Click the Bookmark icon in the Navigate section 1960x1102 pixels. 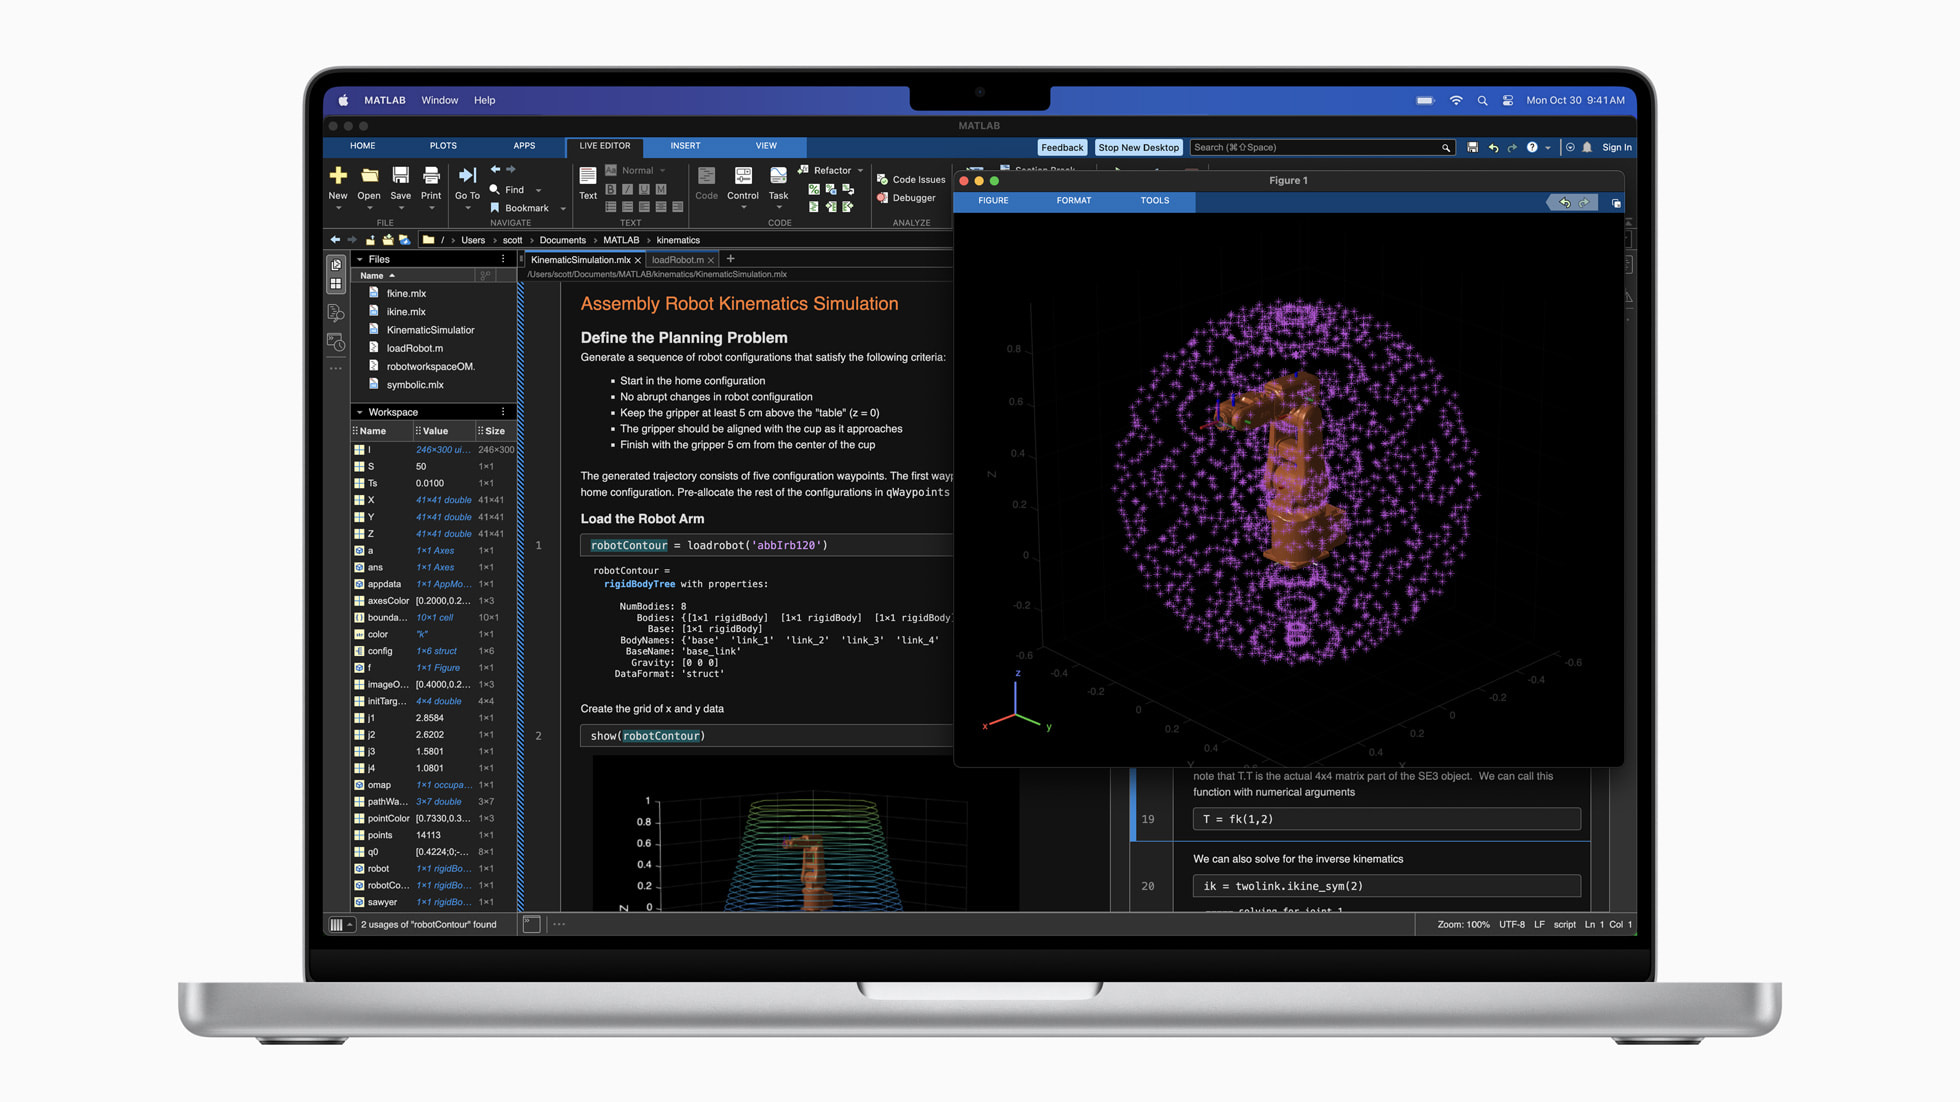[495, 208]
